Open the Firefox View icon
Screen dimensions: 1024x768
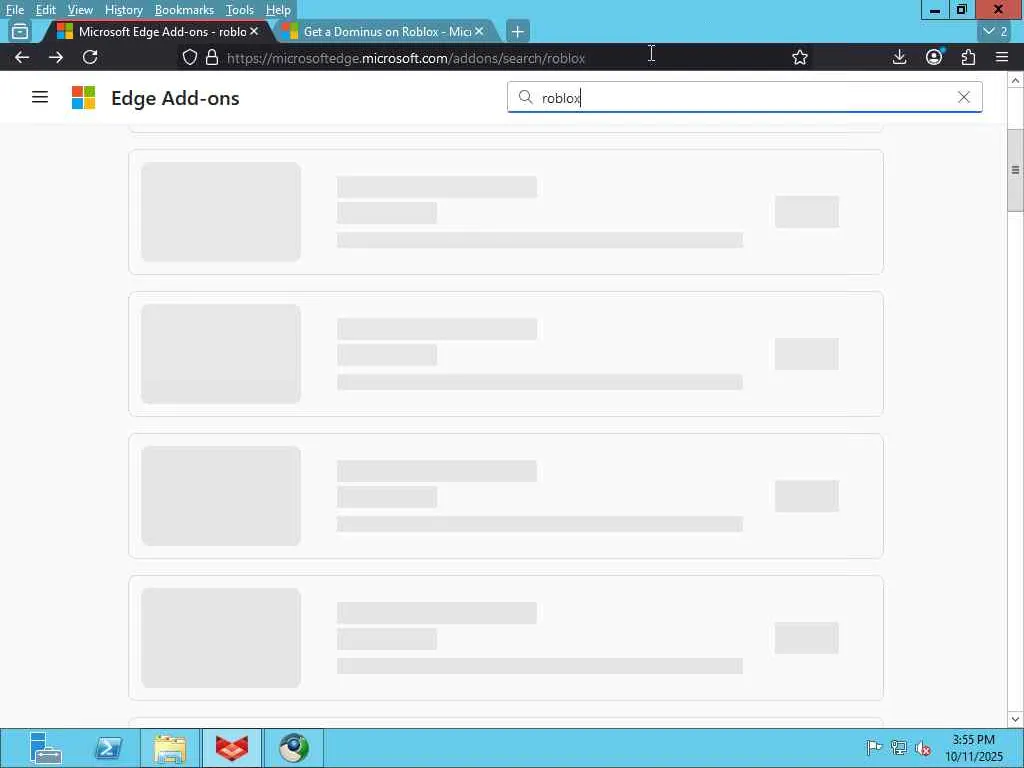(x=20, y=31)
